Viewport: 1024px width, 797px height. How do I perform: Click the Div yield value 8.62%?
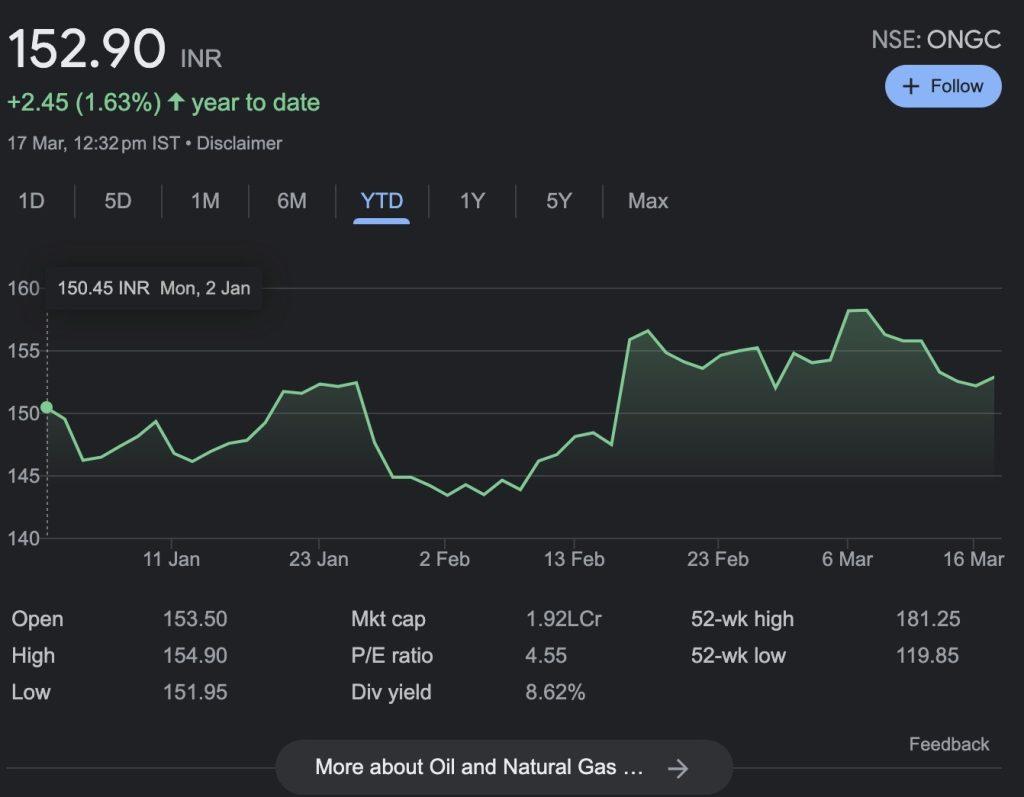pyautogui.click(x=555, y=692)
